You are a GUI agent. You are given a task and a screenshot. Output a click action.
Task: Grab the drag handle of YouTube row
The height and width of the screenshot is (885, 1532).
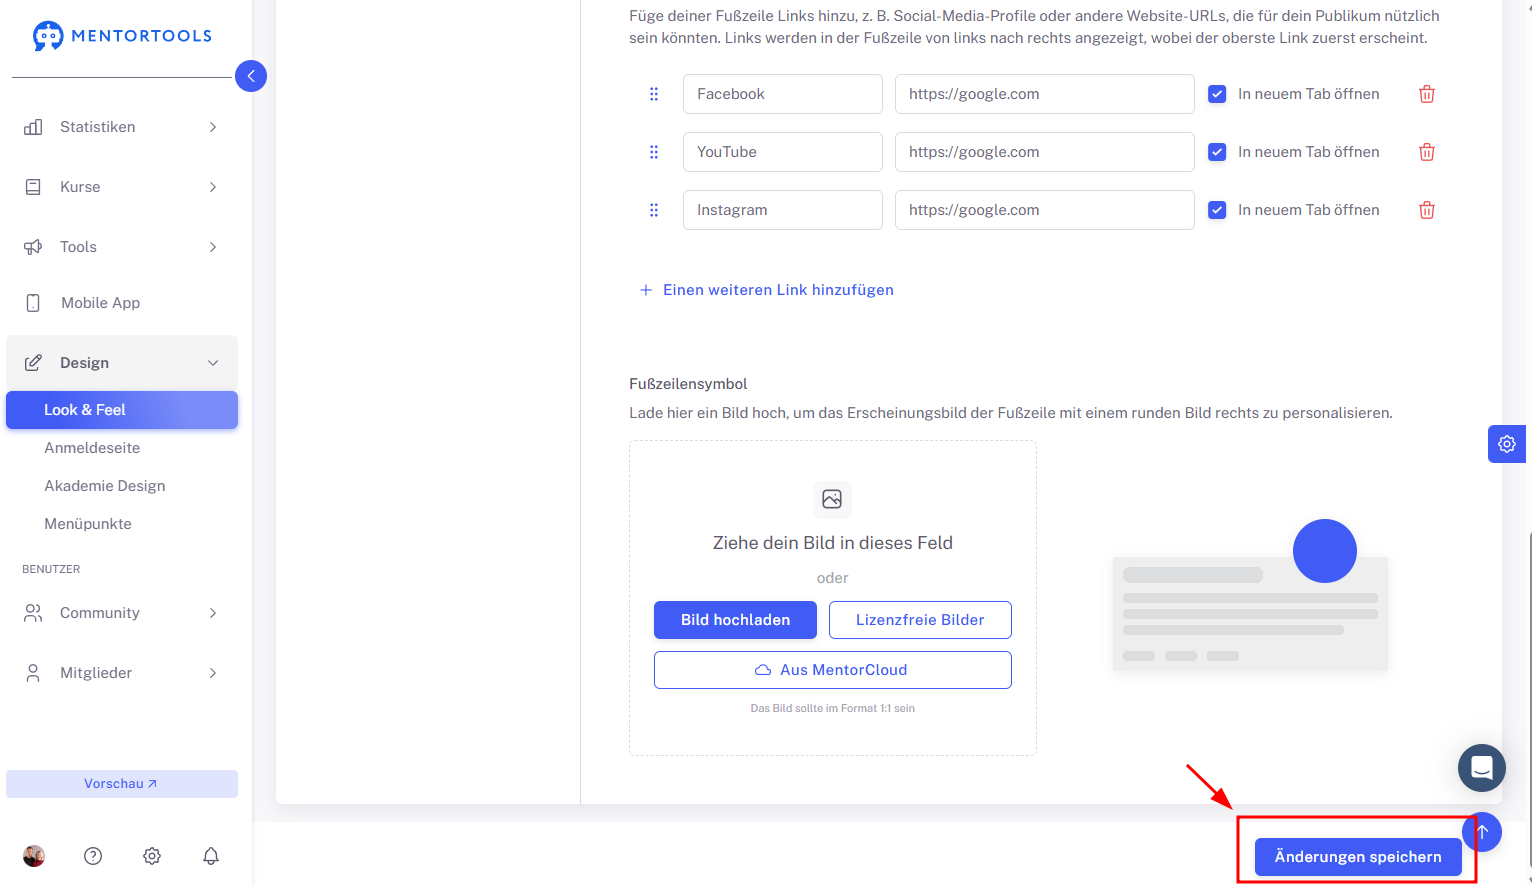tap(654, 152)
